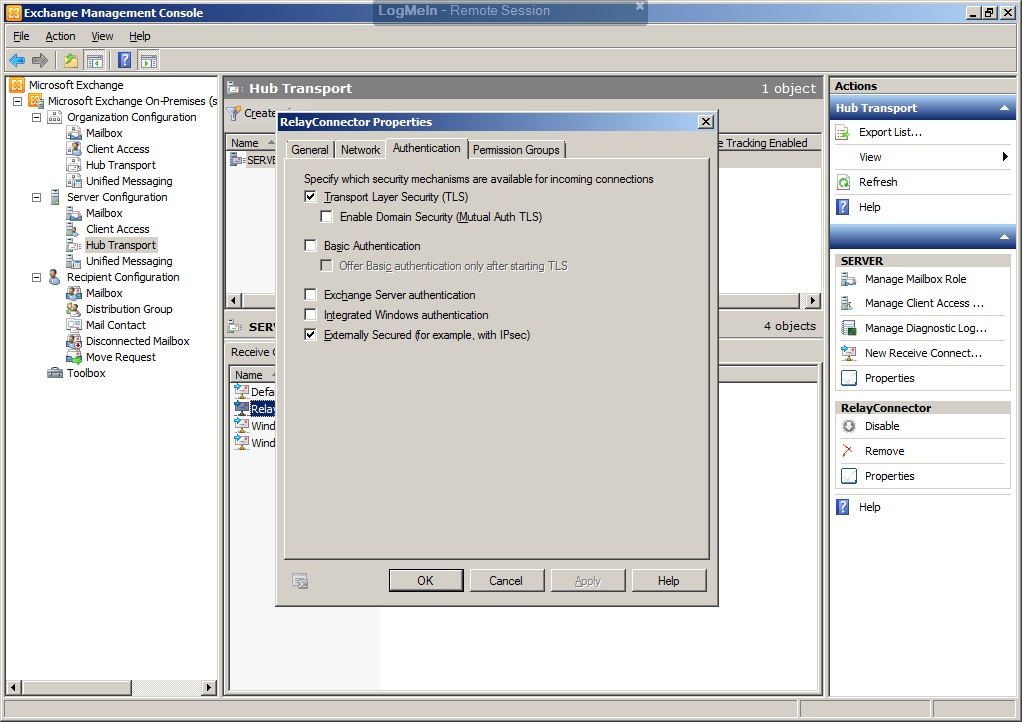Collapse the Microsoft Exchange On-Premises node

18,102
